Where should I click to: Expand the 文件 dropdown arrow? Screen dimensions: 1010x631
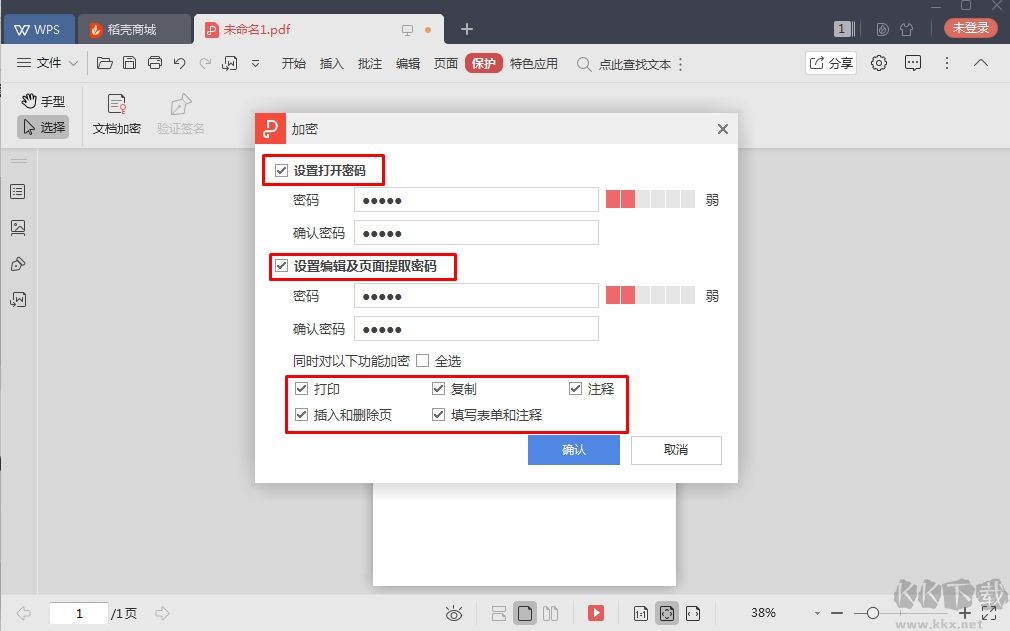pos(73,63)
